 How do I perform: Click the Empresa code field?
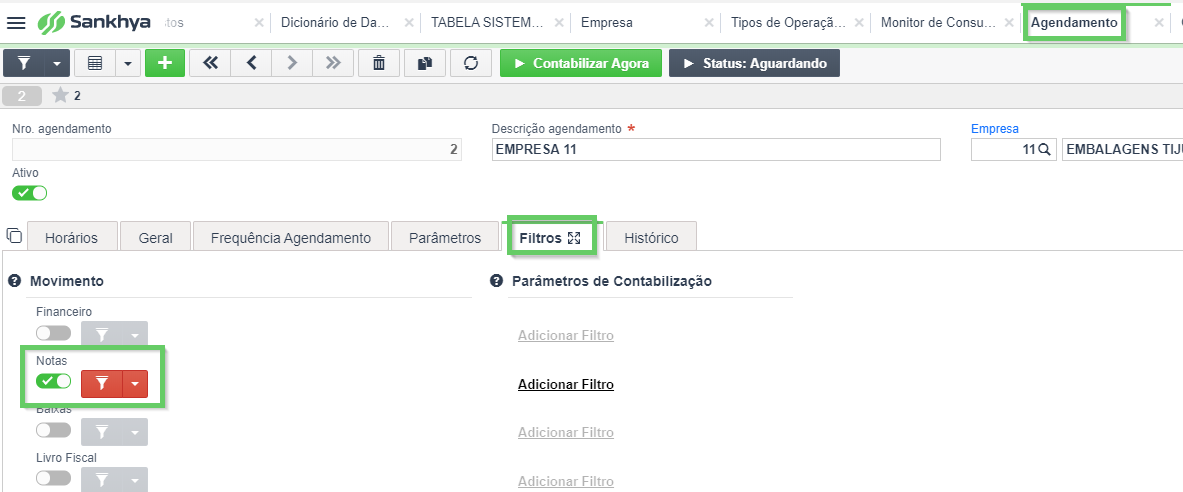pyautogui.click(x=1013, y=149)
